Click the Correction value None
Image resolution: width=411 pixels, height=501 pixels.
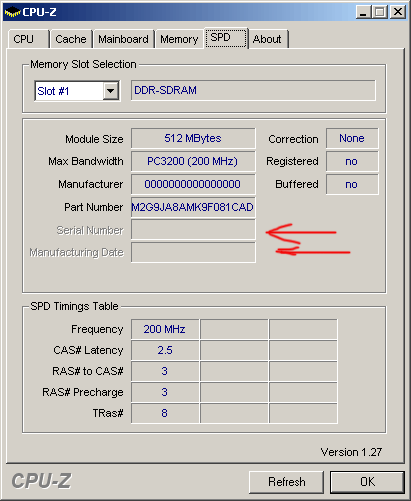pos(352,138)
